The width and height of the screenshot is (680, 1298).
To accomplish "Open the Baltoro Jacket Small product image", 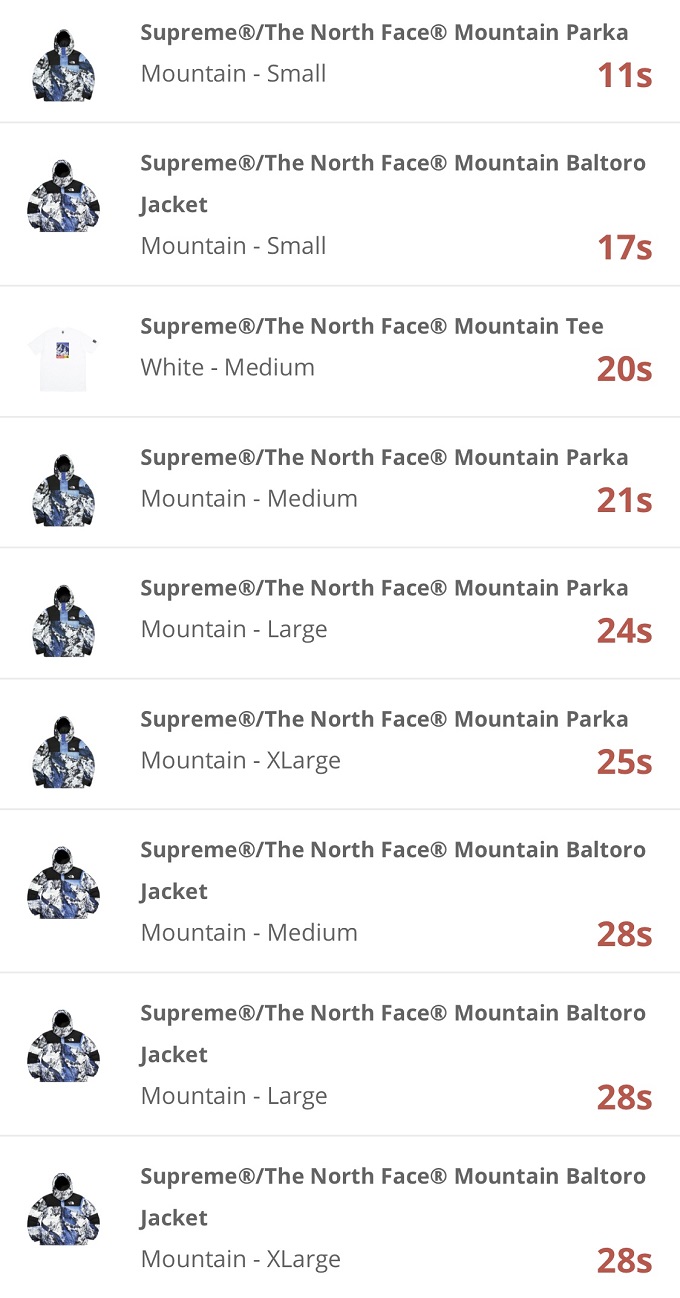I will coord(64,196).
